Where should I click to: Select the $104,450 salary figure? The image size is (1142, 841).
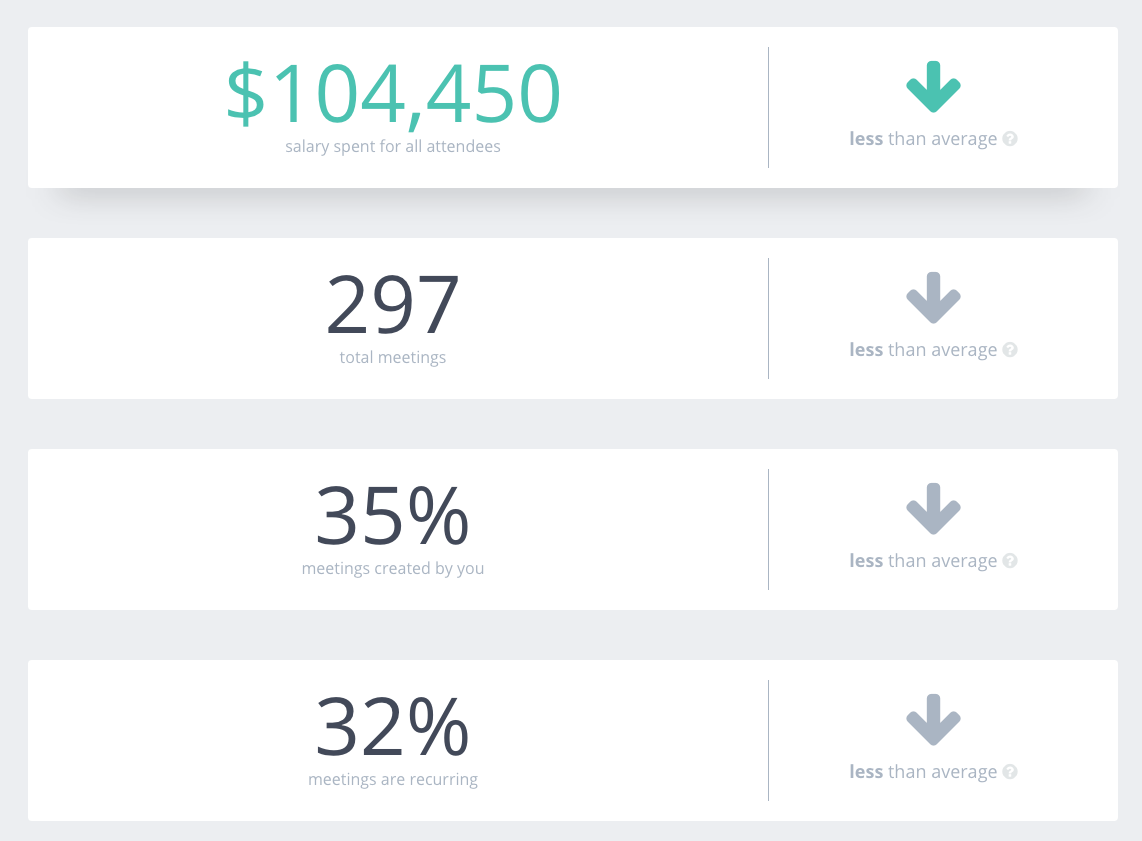point(393,94)
